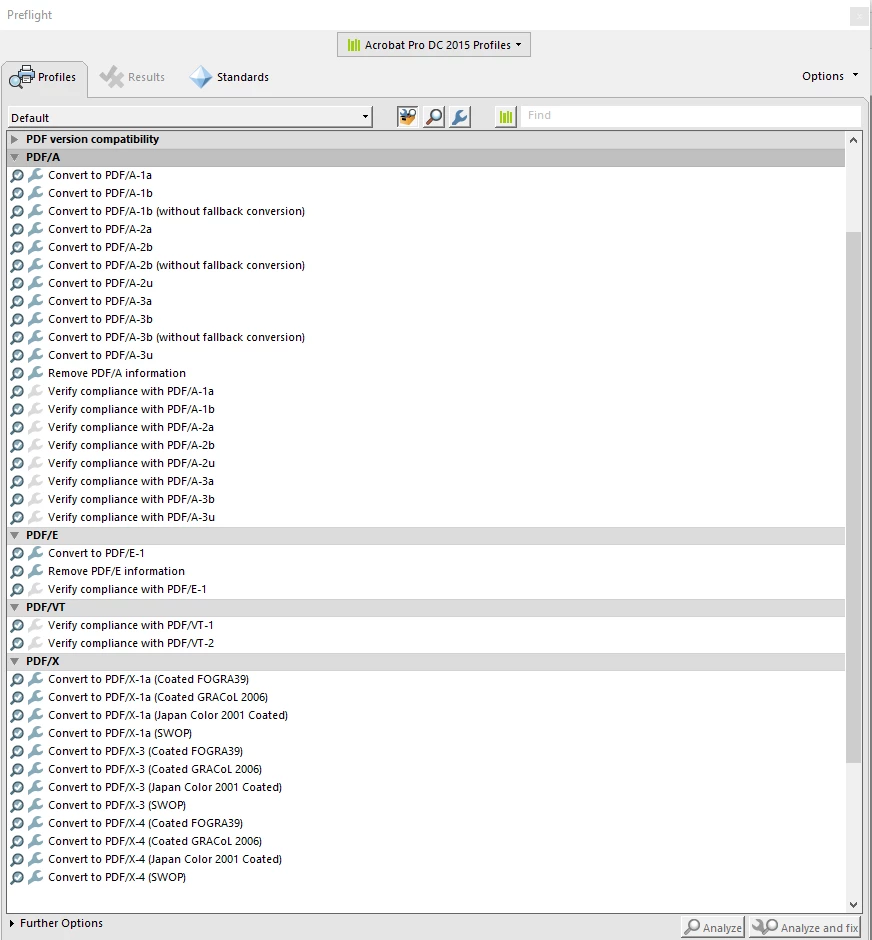Screen dimensions: 872x940
Task: Open the Acrobat Pro DC 2015 Profiles dropdown
Action: pyautogui.click(x=434, y=45)
